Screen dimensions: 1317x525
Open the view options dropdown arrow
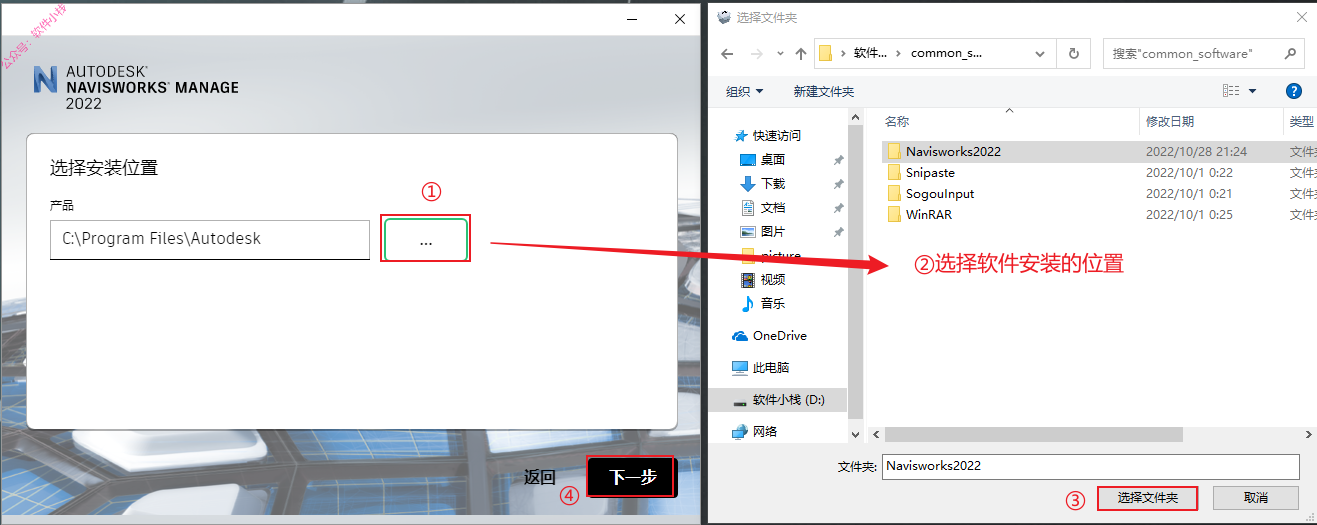click(1252, 91)
